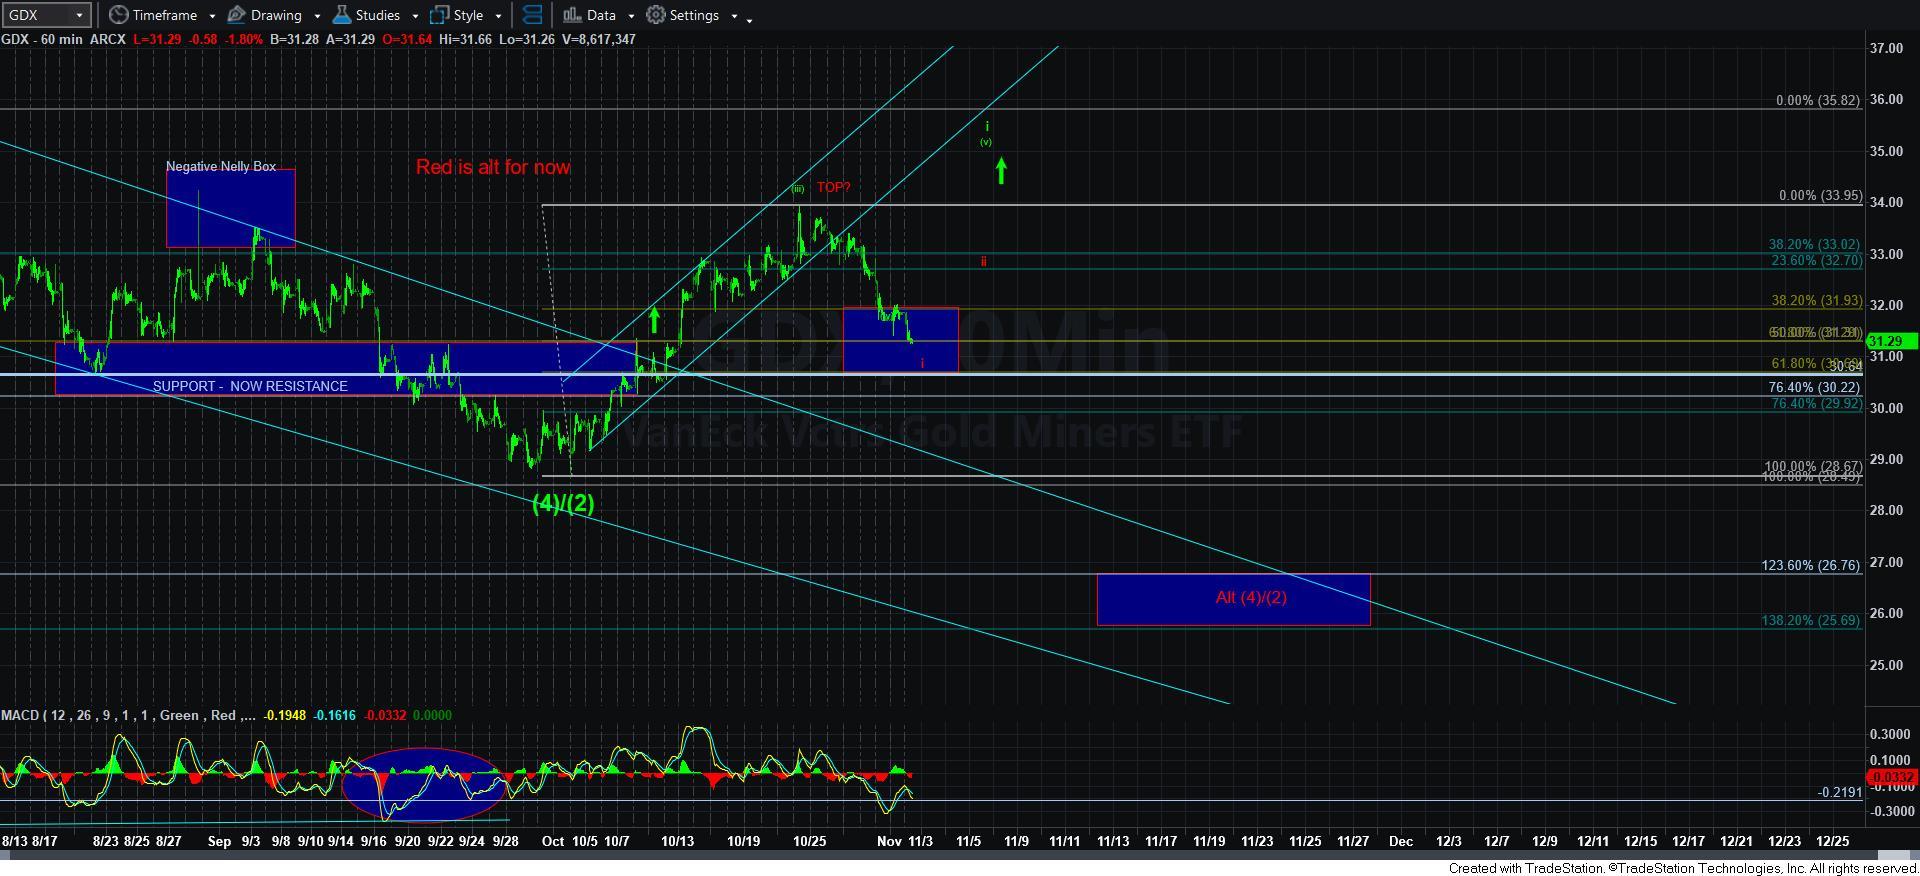This screenshot has height=876, width=1920.
Task: Click the Timeframe toolbar button
Action: point(153,15)
